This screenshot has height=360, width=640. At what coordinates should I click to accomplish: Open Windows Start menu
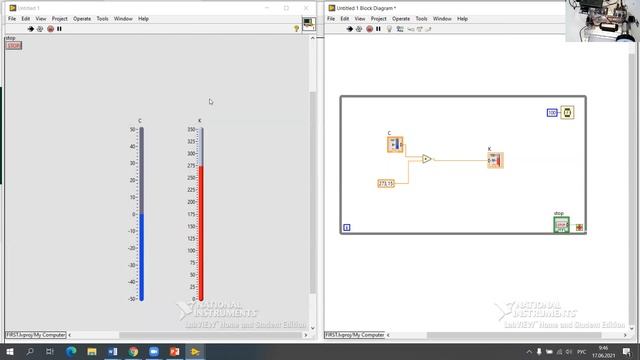[10, 351]
